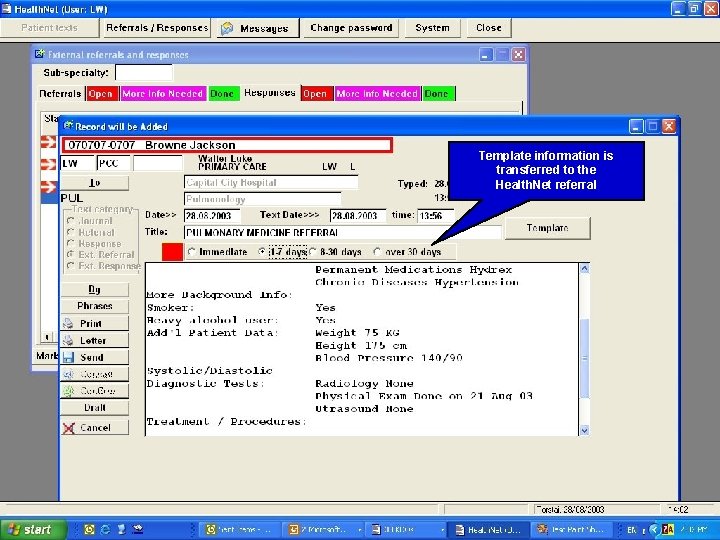Image resolution: width=720 pixels, height=540 pixels.
Task: Click the ZA tray icon
Action: pyautogui.click(x=668, y=529)
